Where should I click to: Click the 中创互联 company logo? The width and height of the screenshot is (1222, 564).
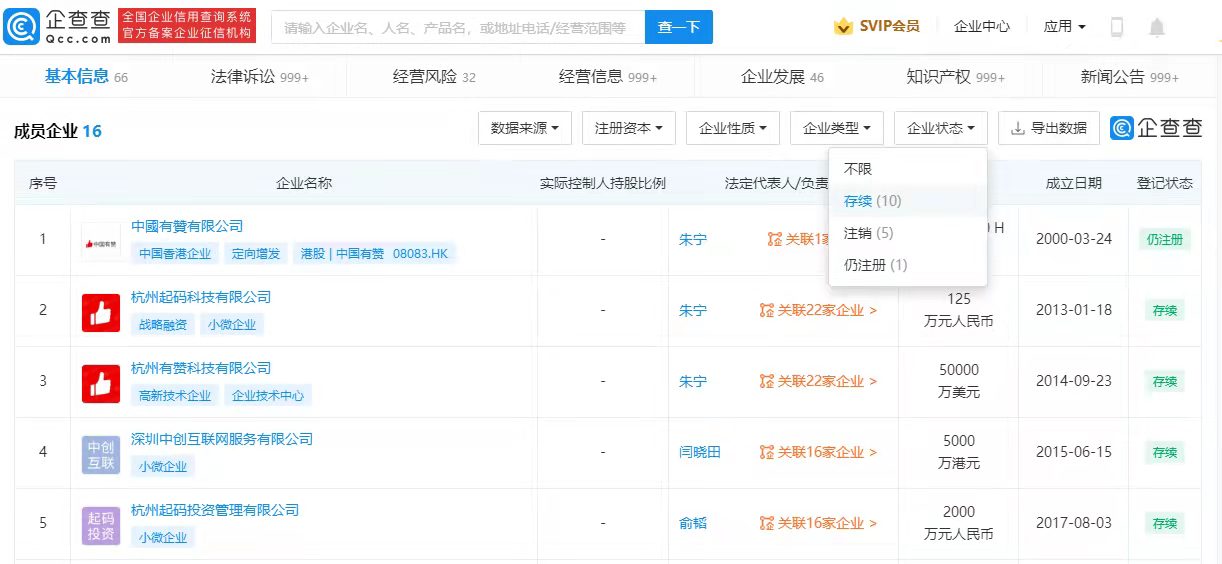click(x=100, y=455)
